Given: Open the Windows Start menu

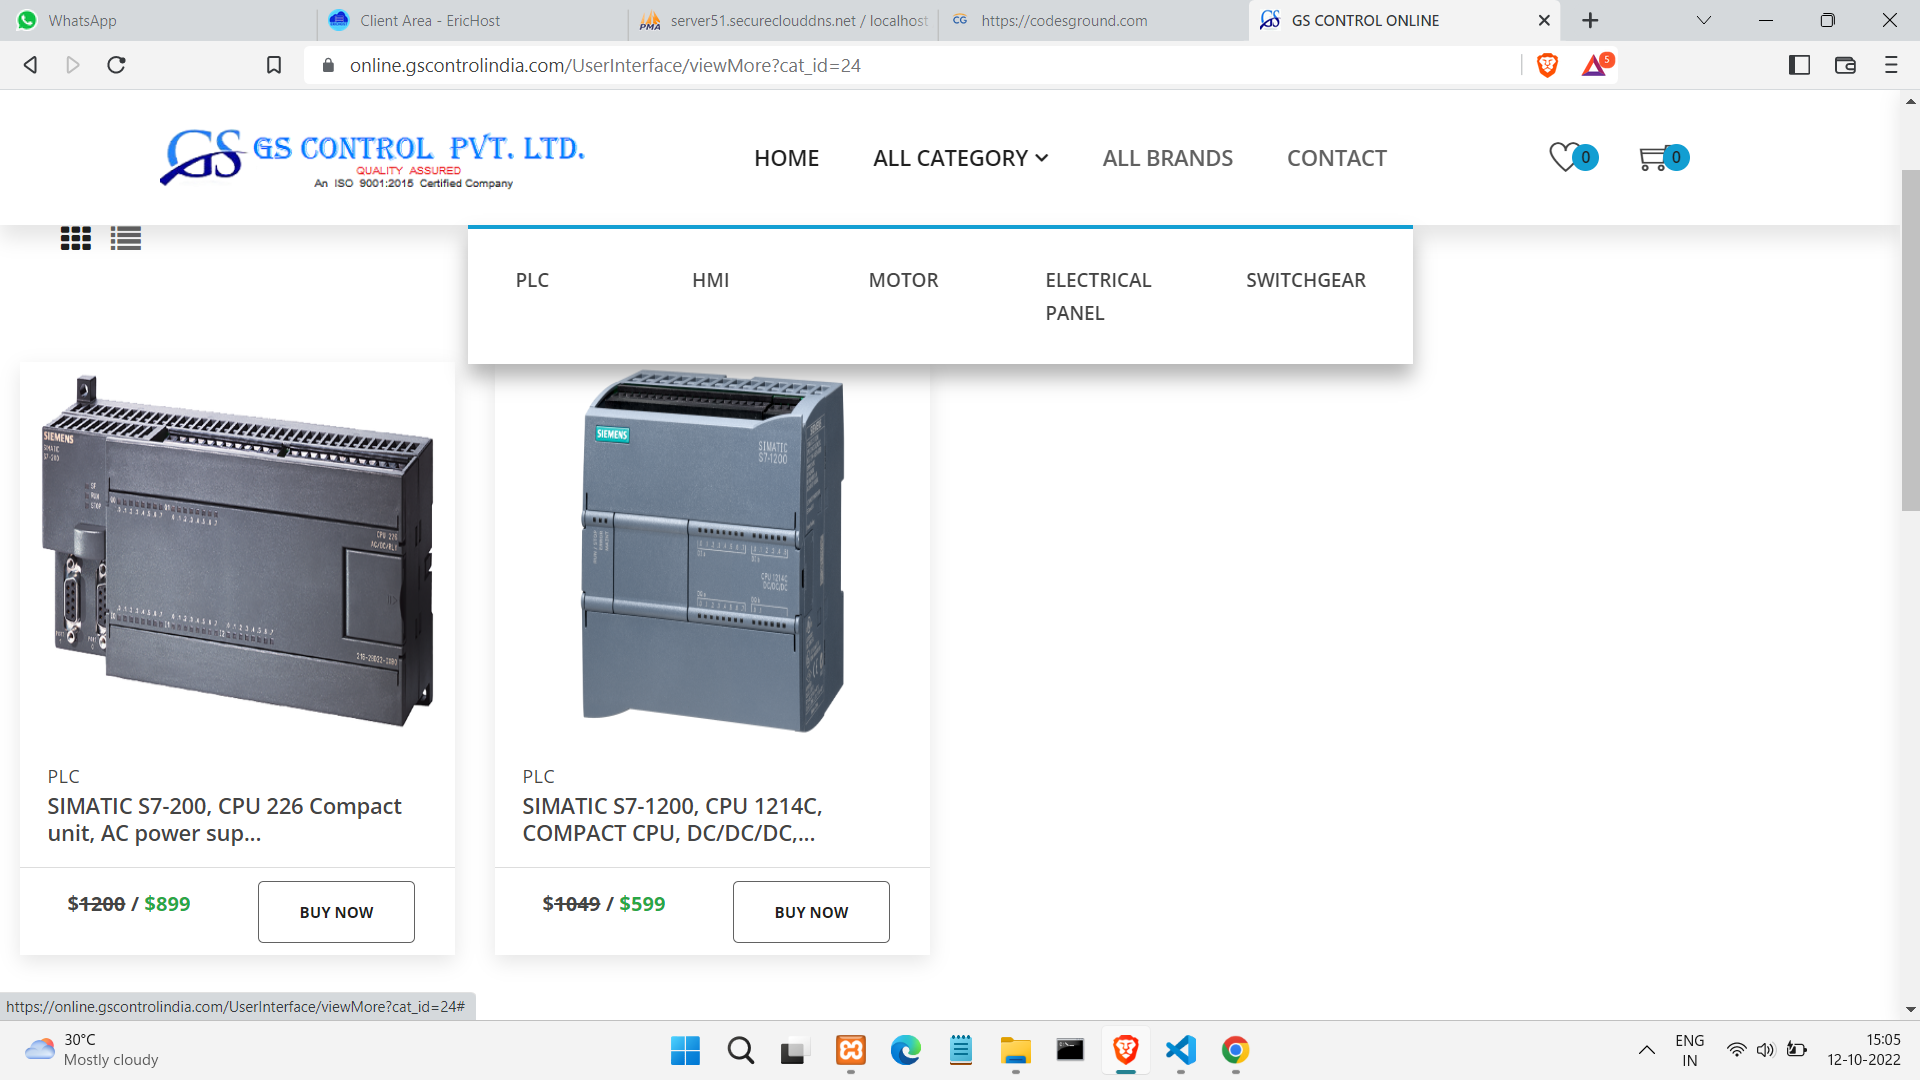Looking at the screenshot, I should coord(685,1050).
